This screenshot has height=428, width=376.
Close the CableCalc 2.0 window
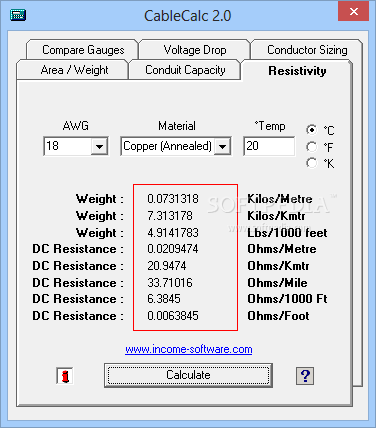point(353,11)
